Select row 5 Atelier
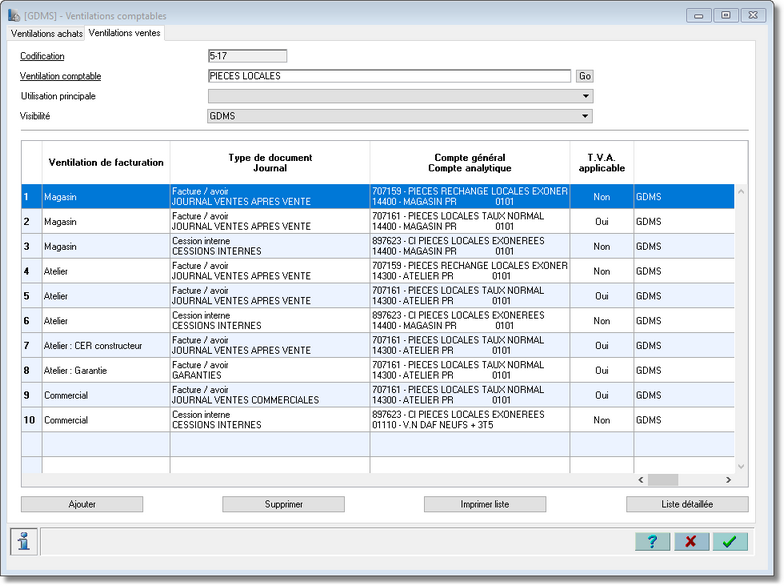This screenshot has width=784, height=586. point(378,296)
